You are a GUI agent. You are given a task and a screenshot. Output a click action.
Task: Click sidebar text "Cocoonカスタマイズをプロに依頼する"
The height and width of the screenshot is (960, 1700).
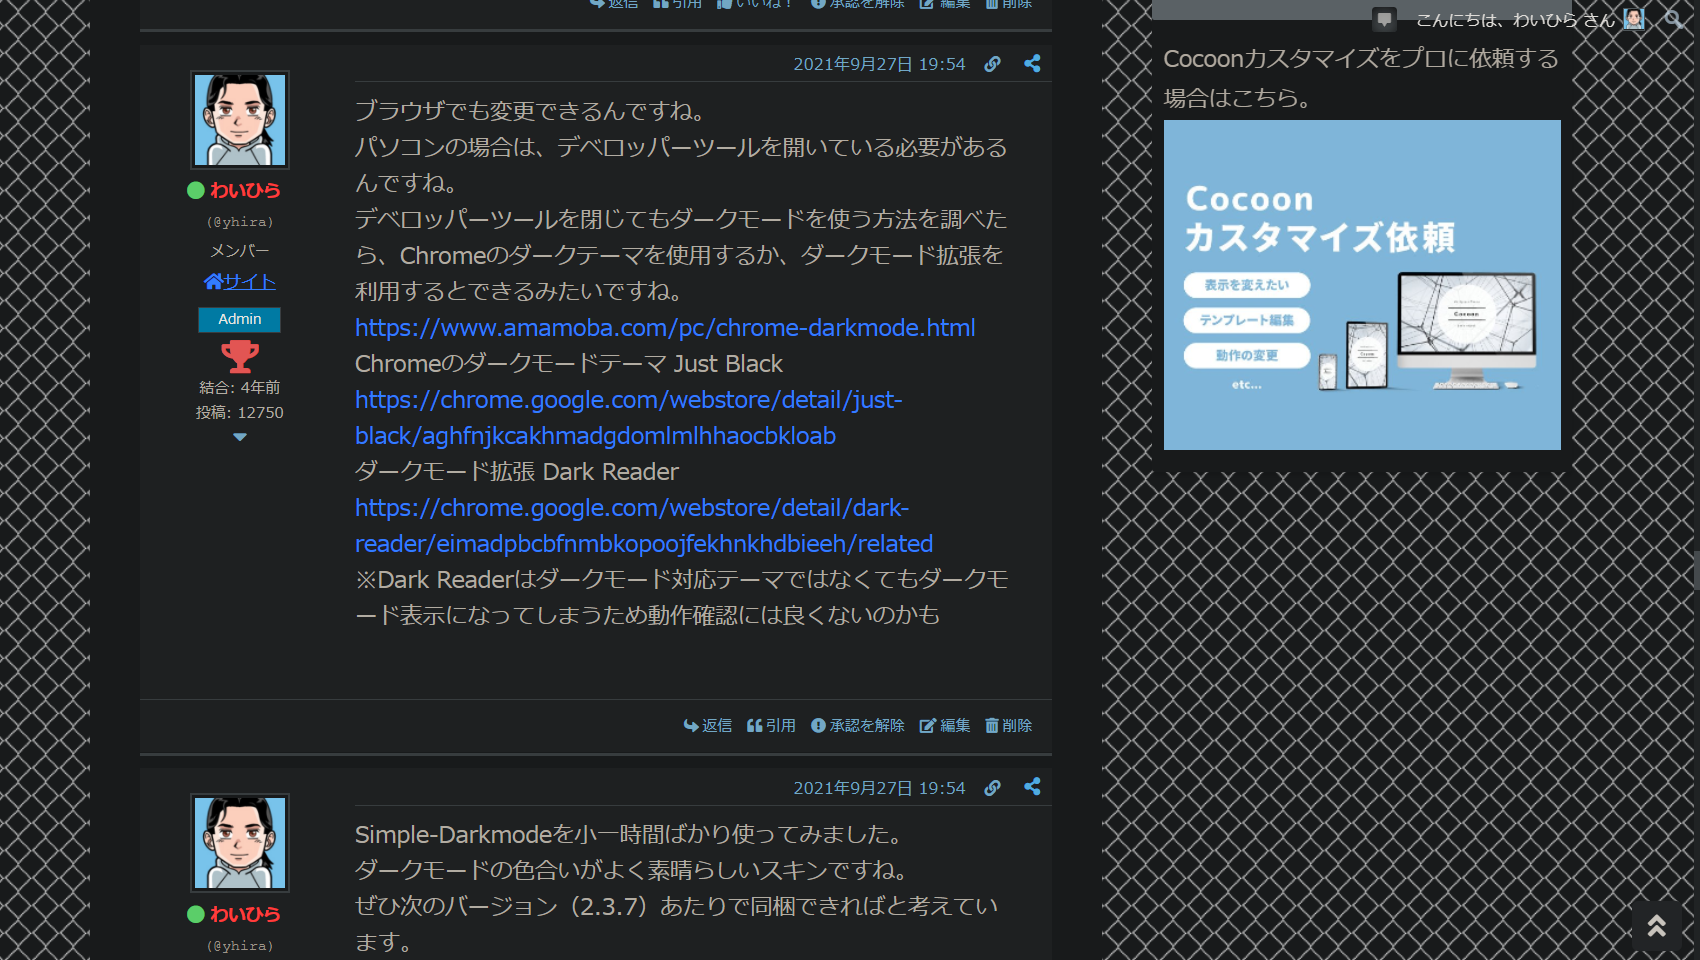coord(1361,58)
